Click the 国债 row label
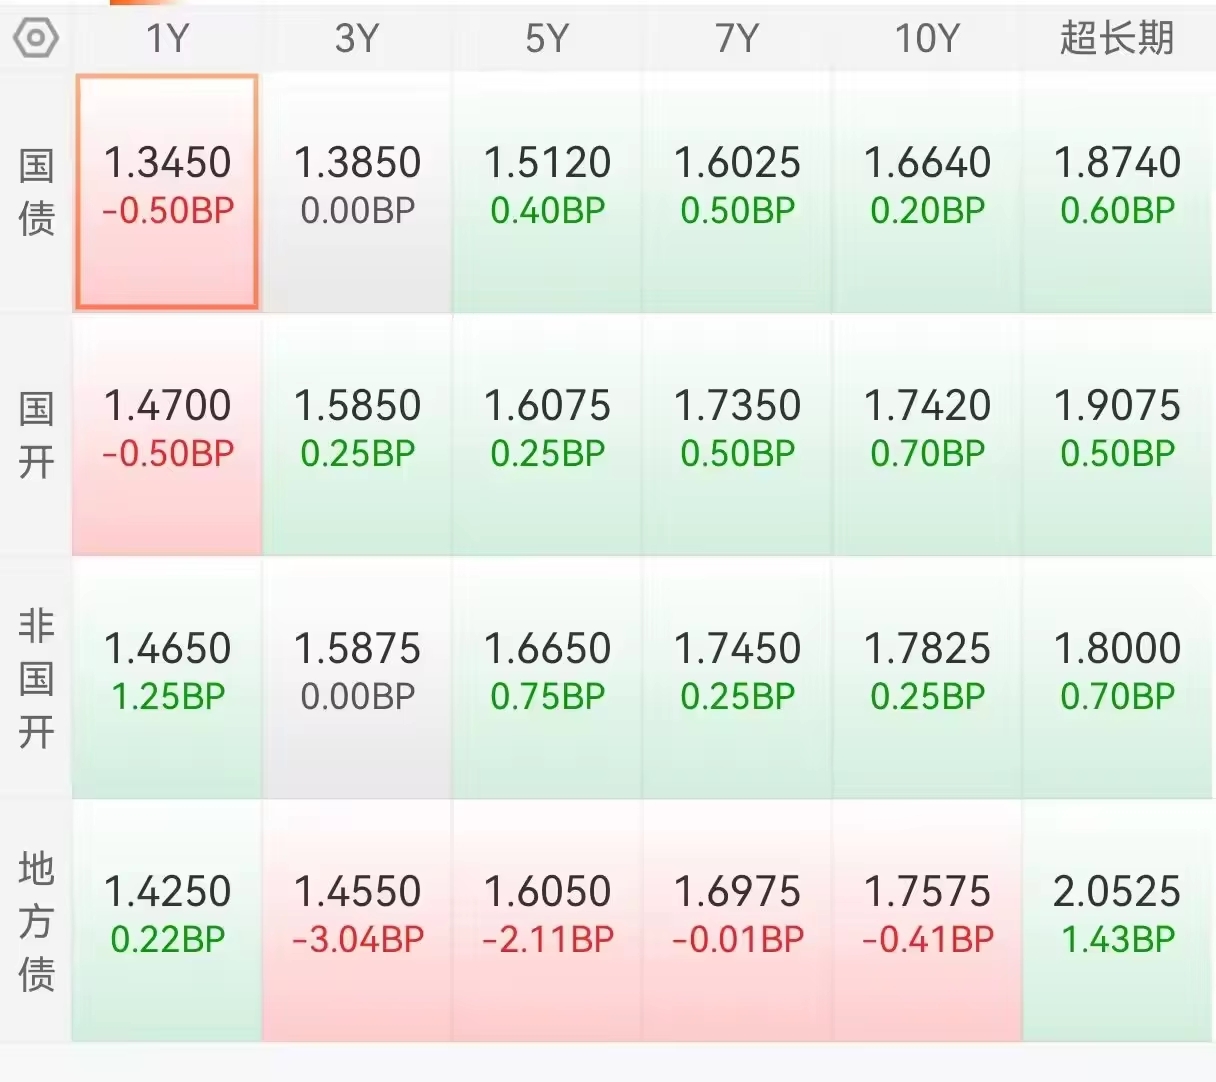The image size is (1216, 1082). coord(36,192)
